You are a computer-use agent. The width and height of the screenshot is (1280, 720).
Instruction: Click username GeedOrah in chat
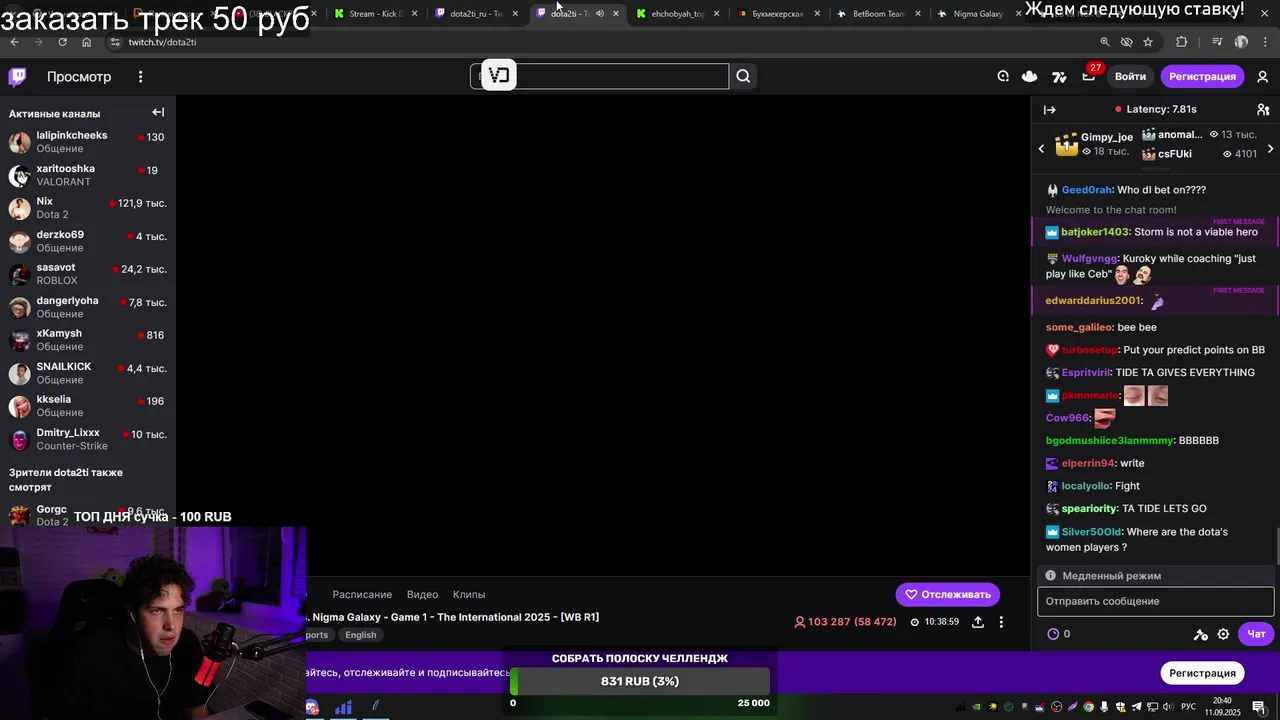coord(1086,190)
